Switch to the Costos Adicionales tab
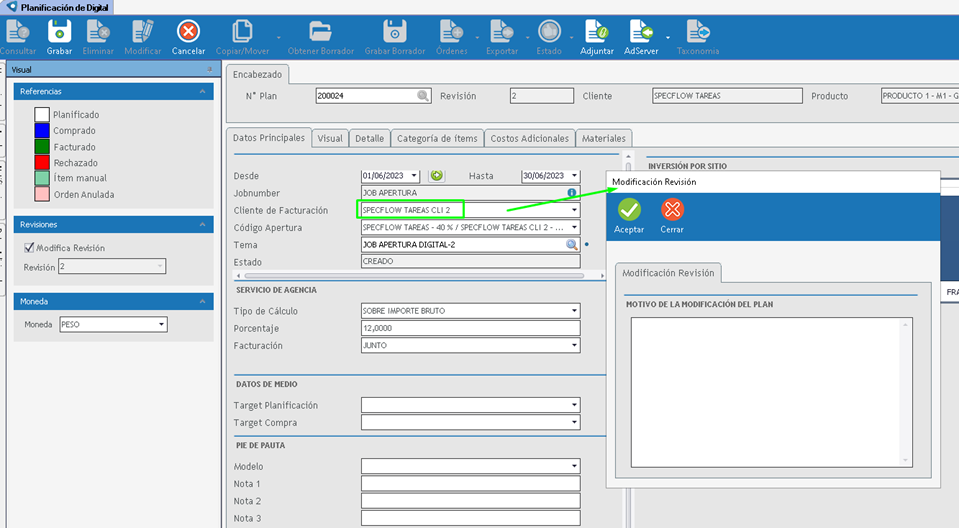The image size is (959, 528). pos(531,139)
